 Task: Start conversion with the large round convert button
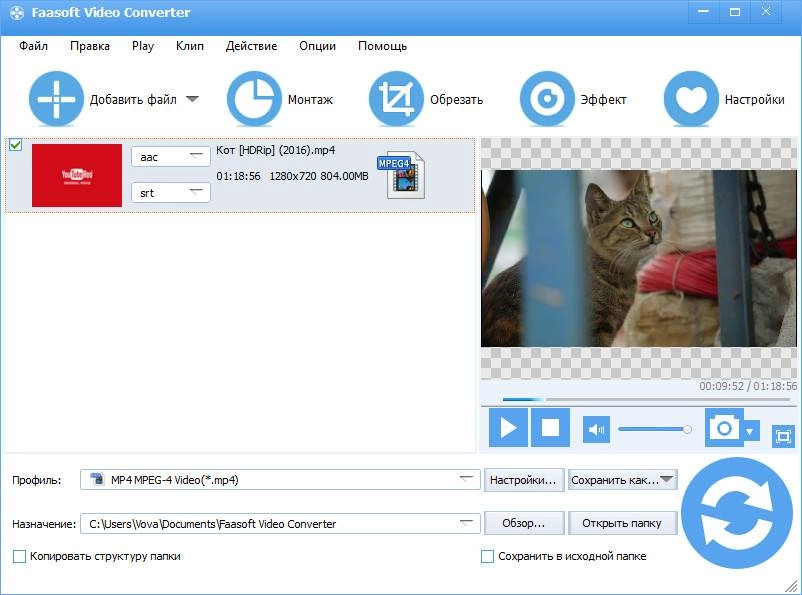737,513
